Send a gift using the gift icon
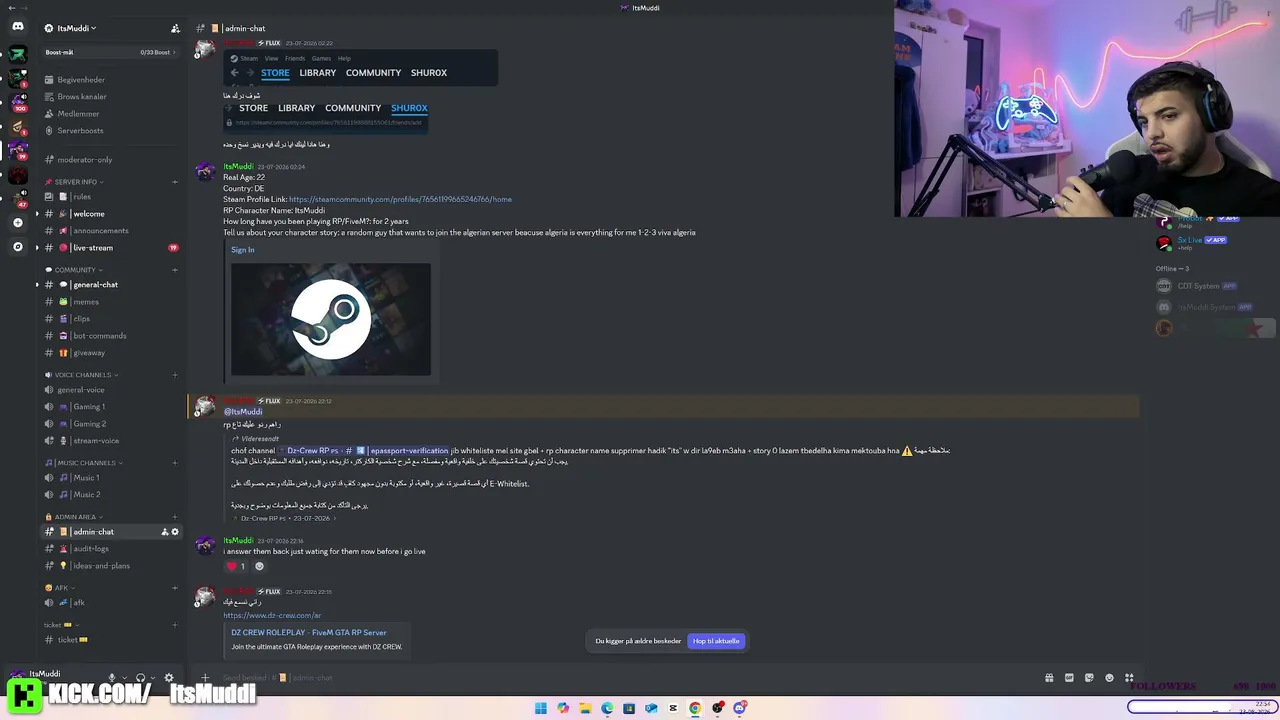 click(1049, 678)
